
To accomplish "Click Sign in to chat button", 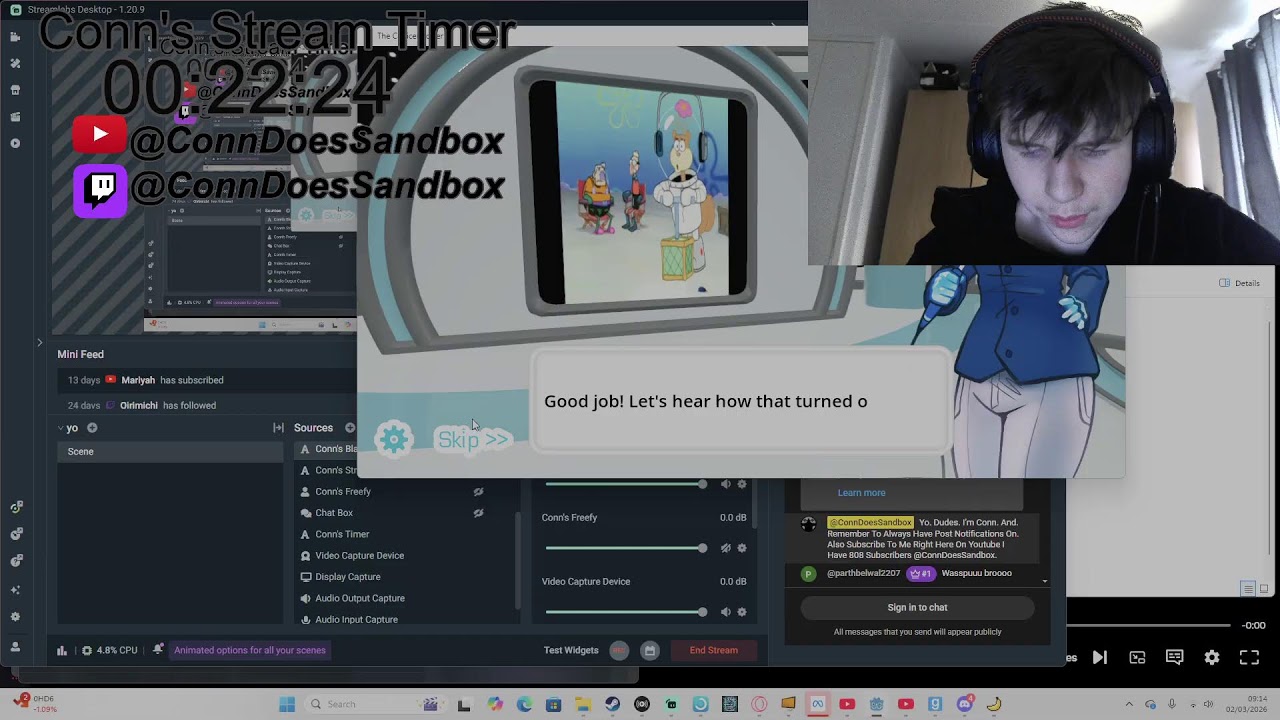I will pyautogui.click(x=917, y=607).
